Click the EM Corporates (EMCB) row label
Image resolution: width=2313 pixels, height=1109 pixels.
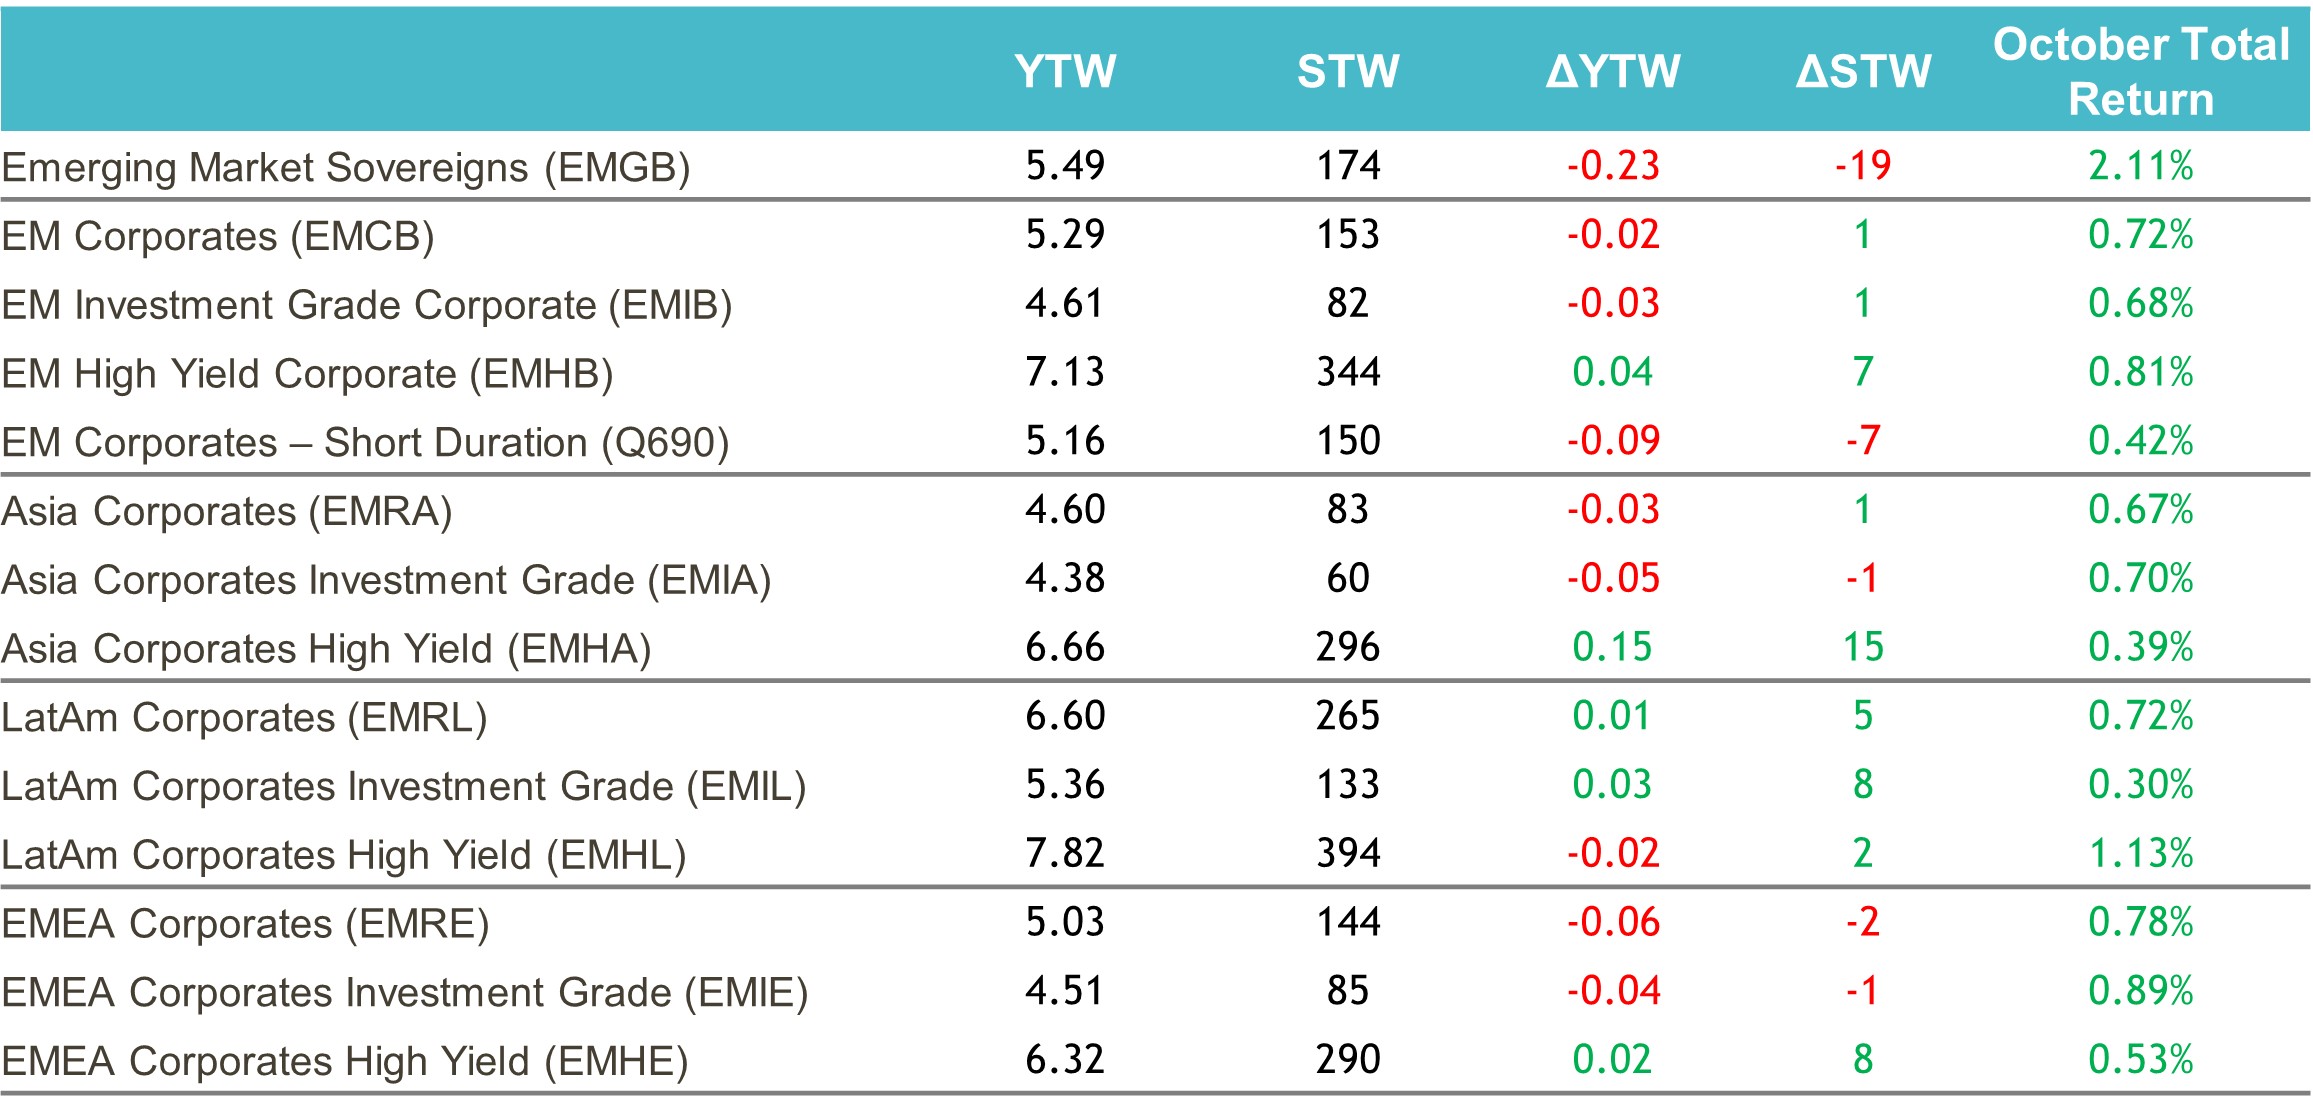pos(218,236)
